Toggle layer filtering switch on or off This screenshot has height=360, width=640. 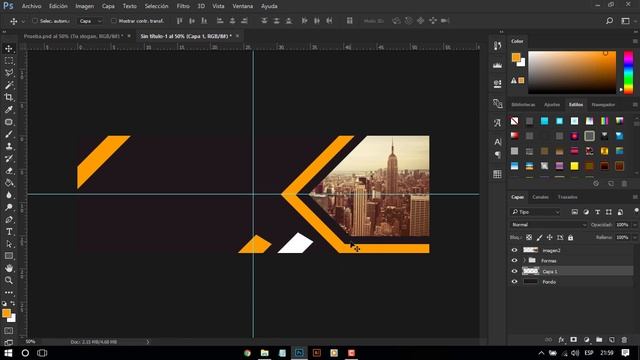pos(636,211)
